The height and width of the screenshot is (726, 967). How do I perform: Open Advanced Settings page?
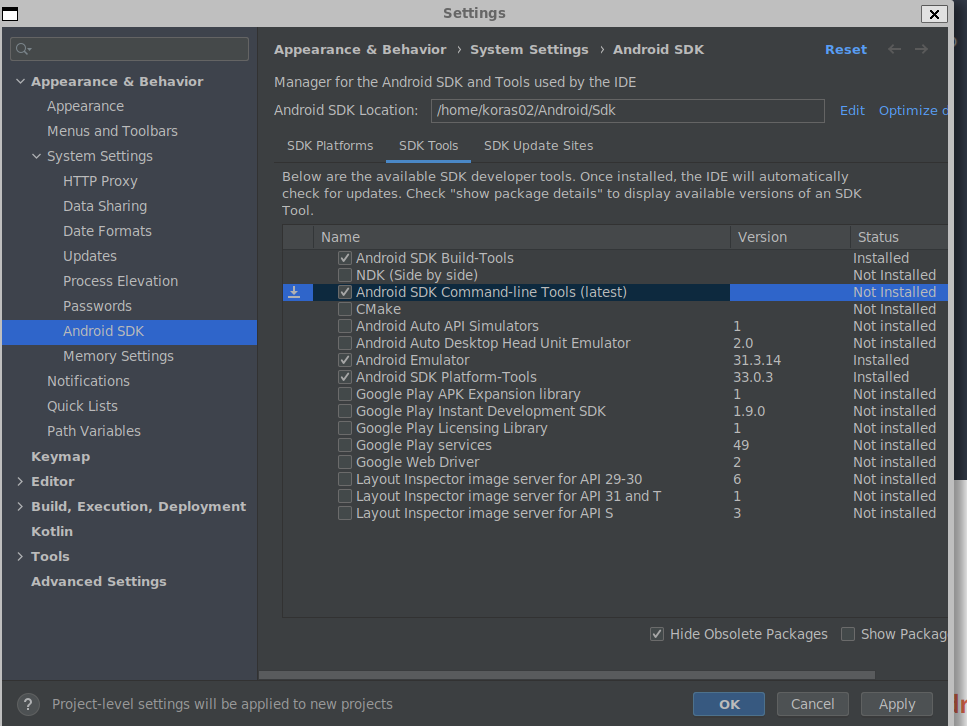point(99,581)
